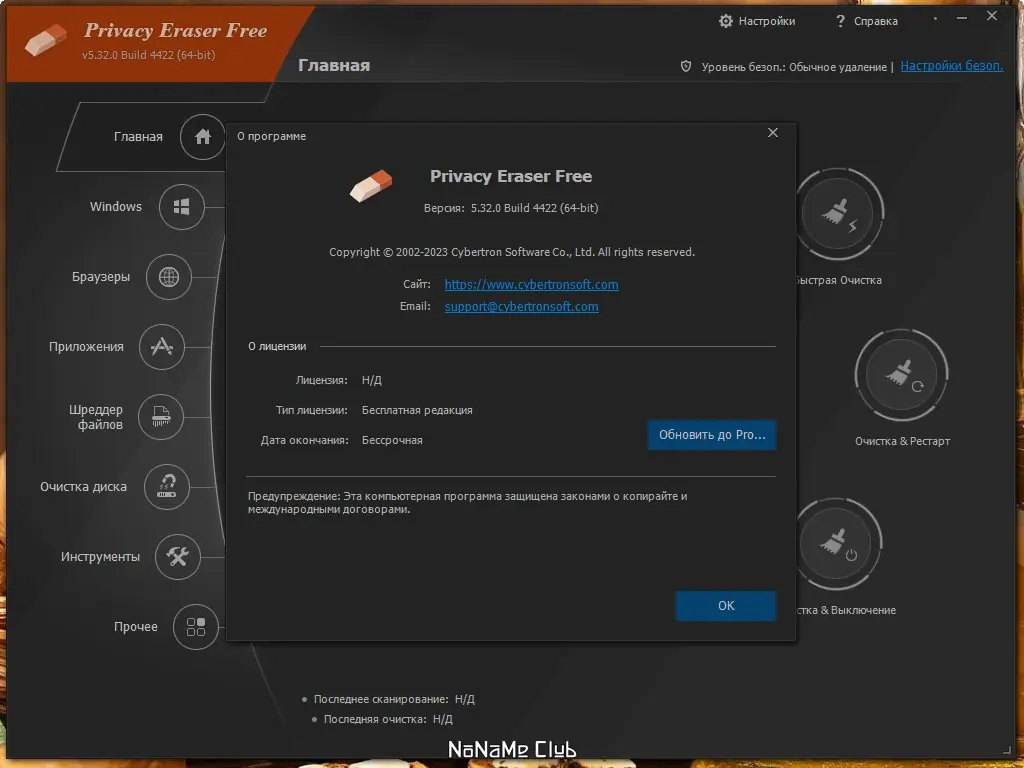Image resolution: width=1024 pixels, height=768 pixels.
Task: Open the cybertronsoft.com website link
Action: [531, 284]
